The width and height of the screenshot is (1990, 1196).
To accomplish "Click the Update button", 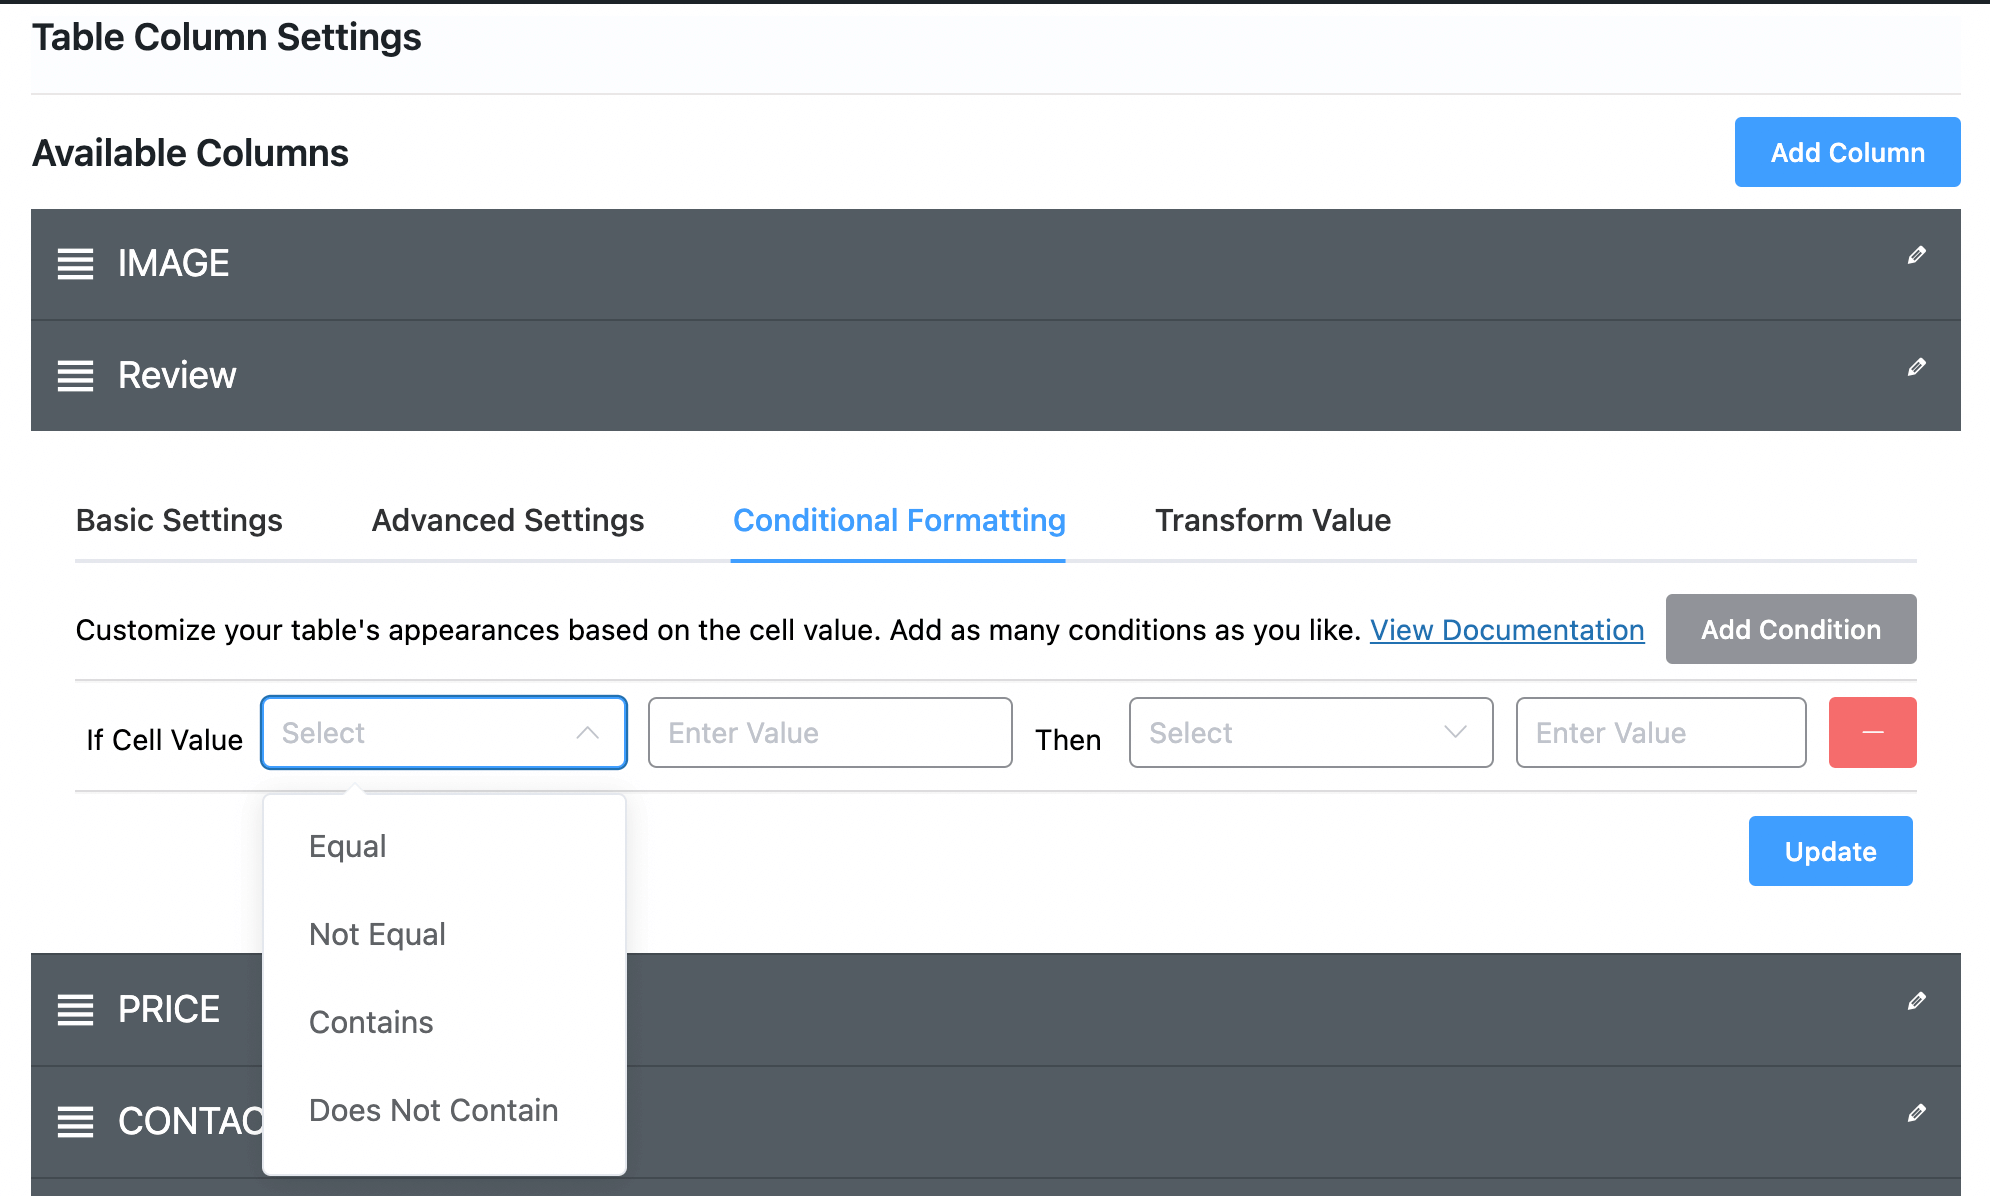I will 1830,851.
